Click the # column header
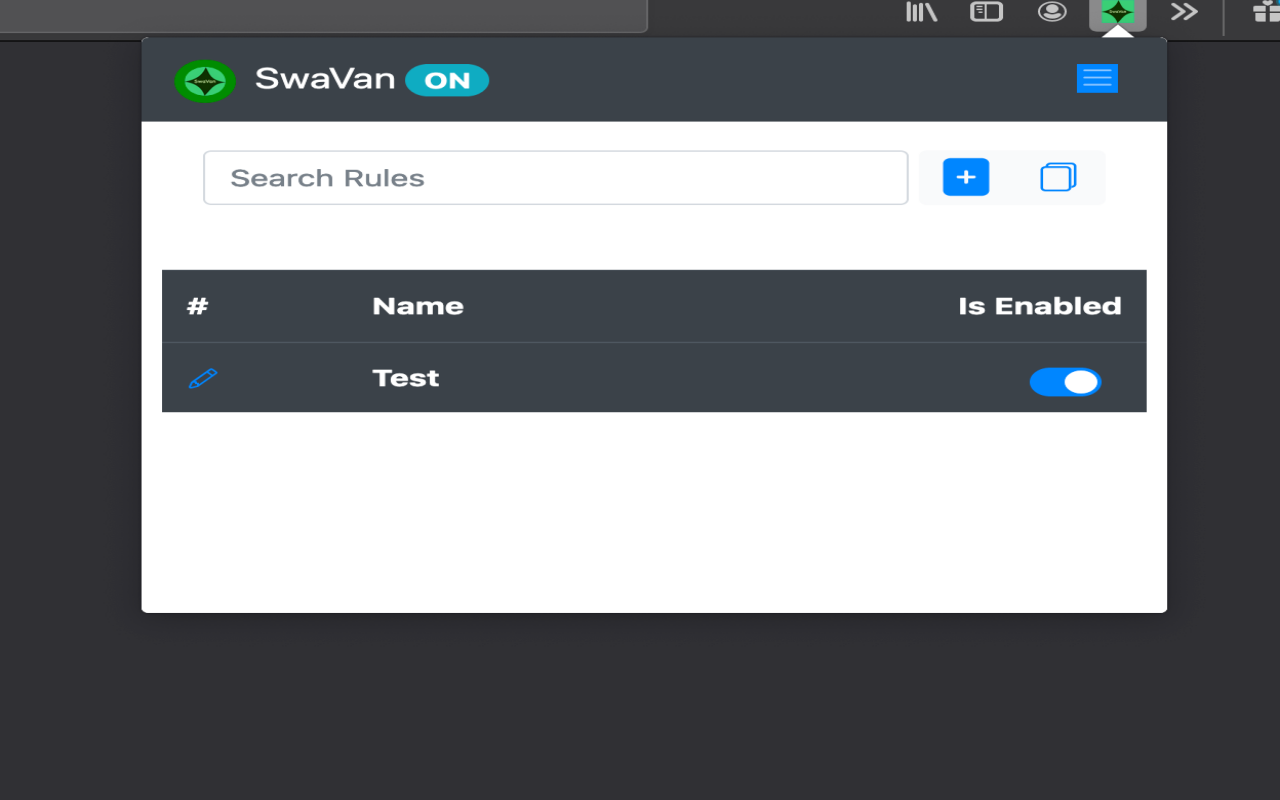This screenshot has width=1280, height=800. click(196, 306)
